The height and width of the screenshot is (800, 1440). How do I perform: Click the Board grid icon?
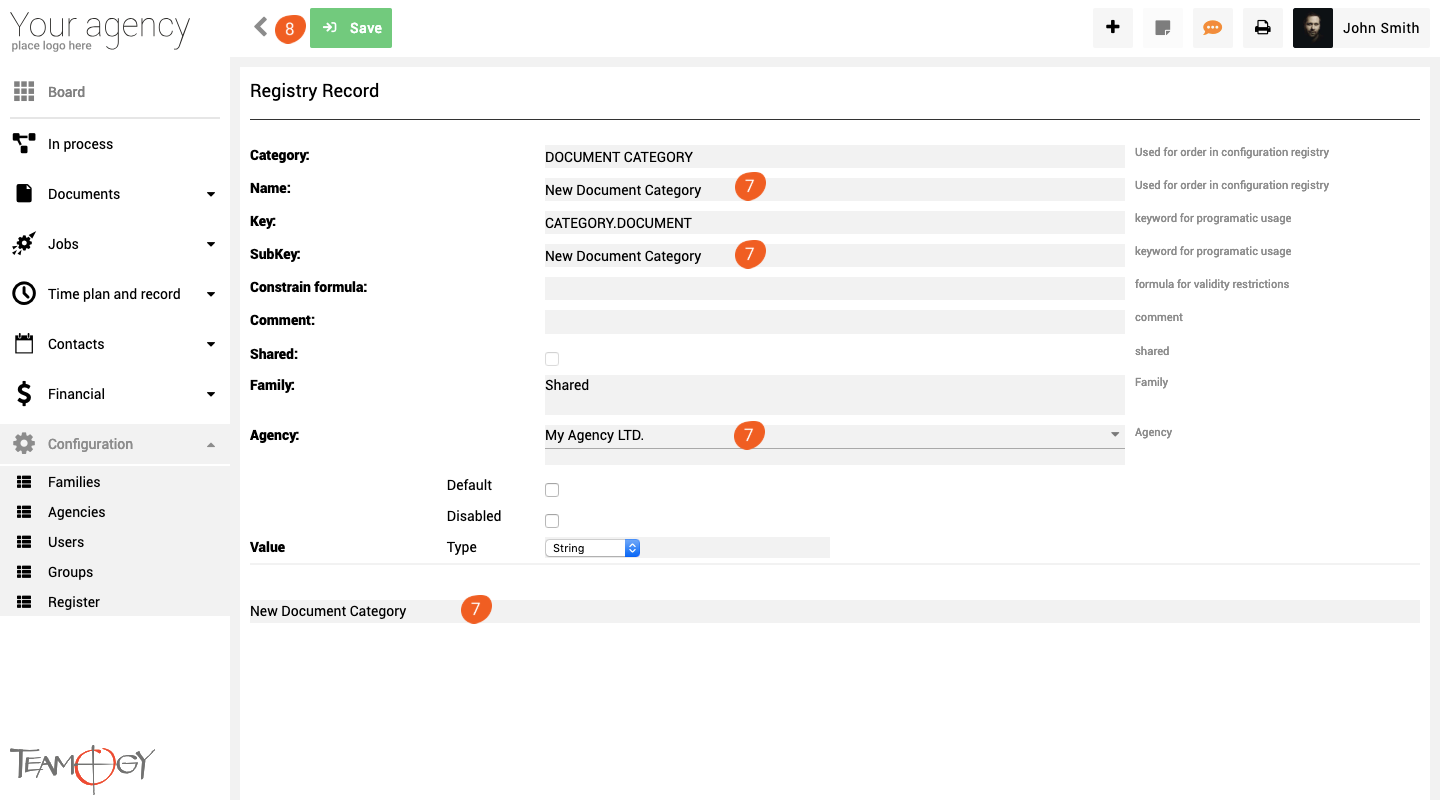[x=24, y=92]
